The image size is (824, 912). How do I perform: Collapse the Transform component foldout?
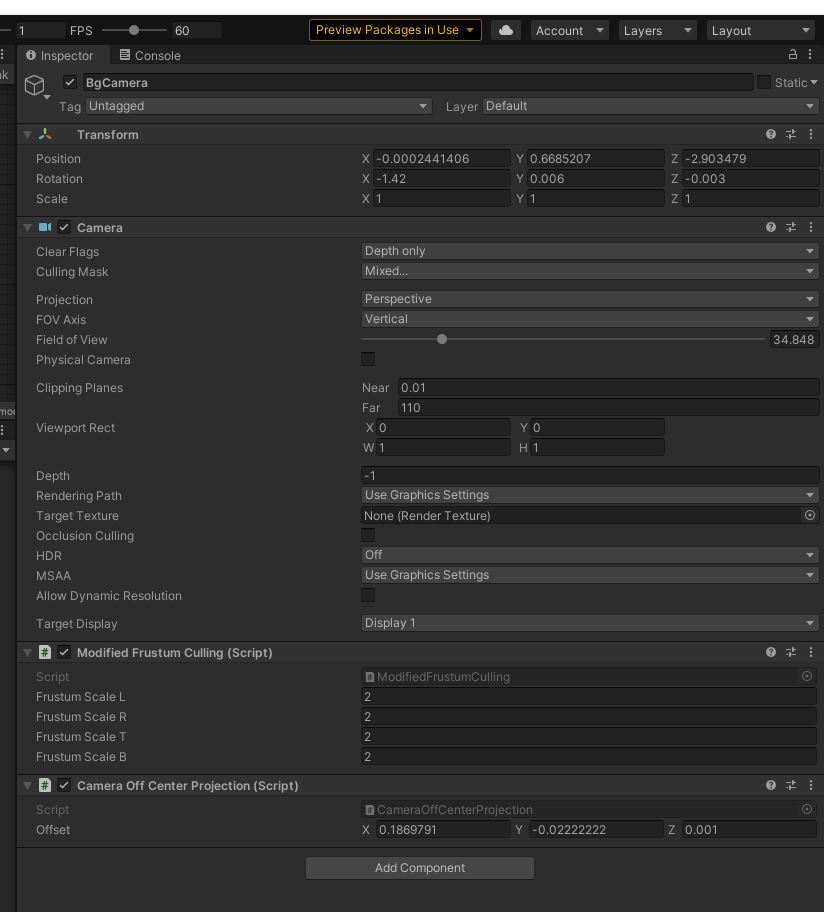[x=27, y=134]
